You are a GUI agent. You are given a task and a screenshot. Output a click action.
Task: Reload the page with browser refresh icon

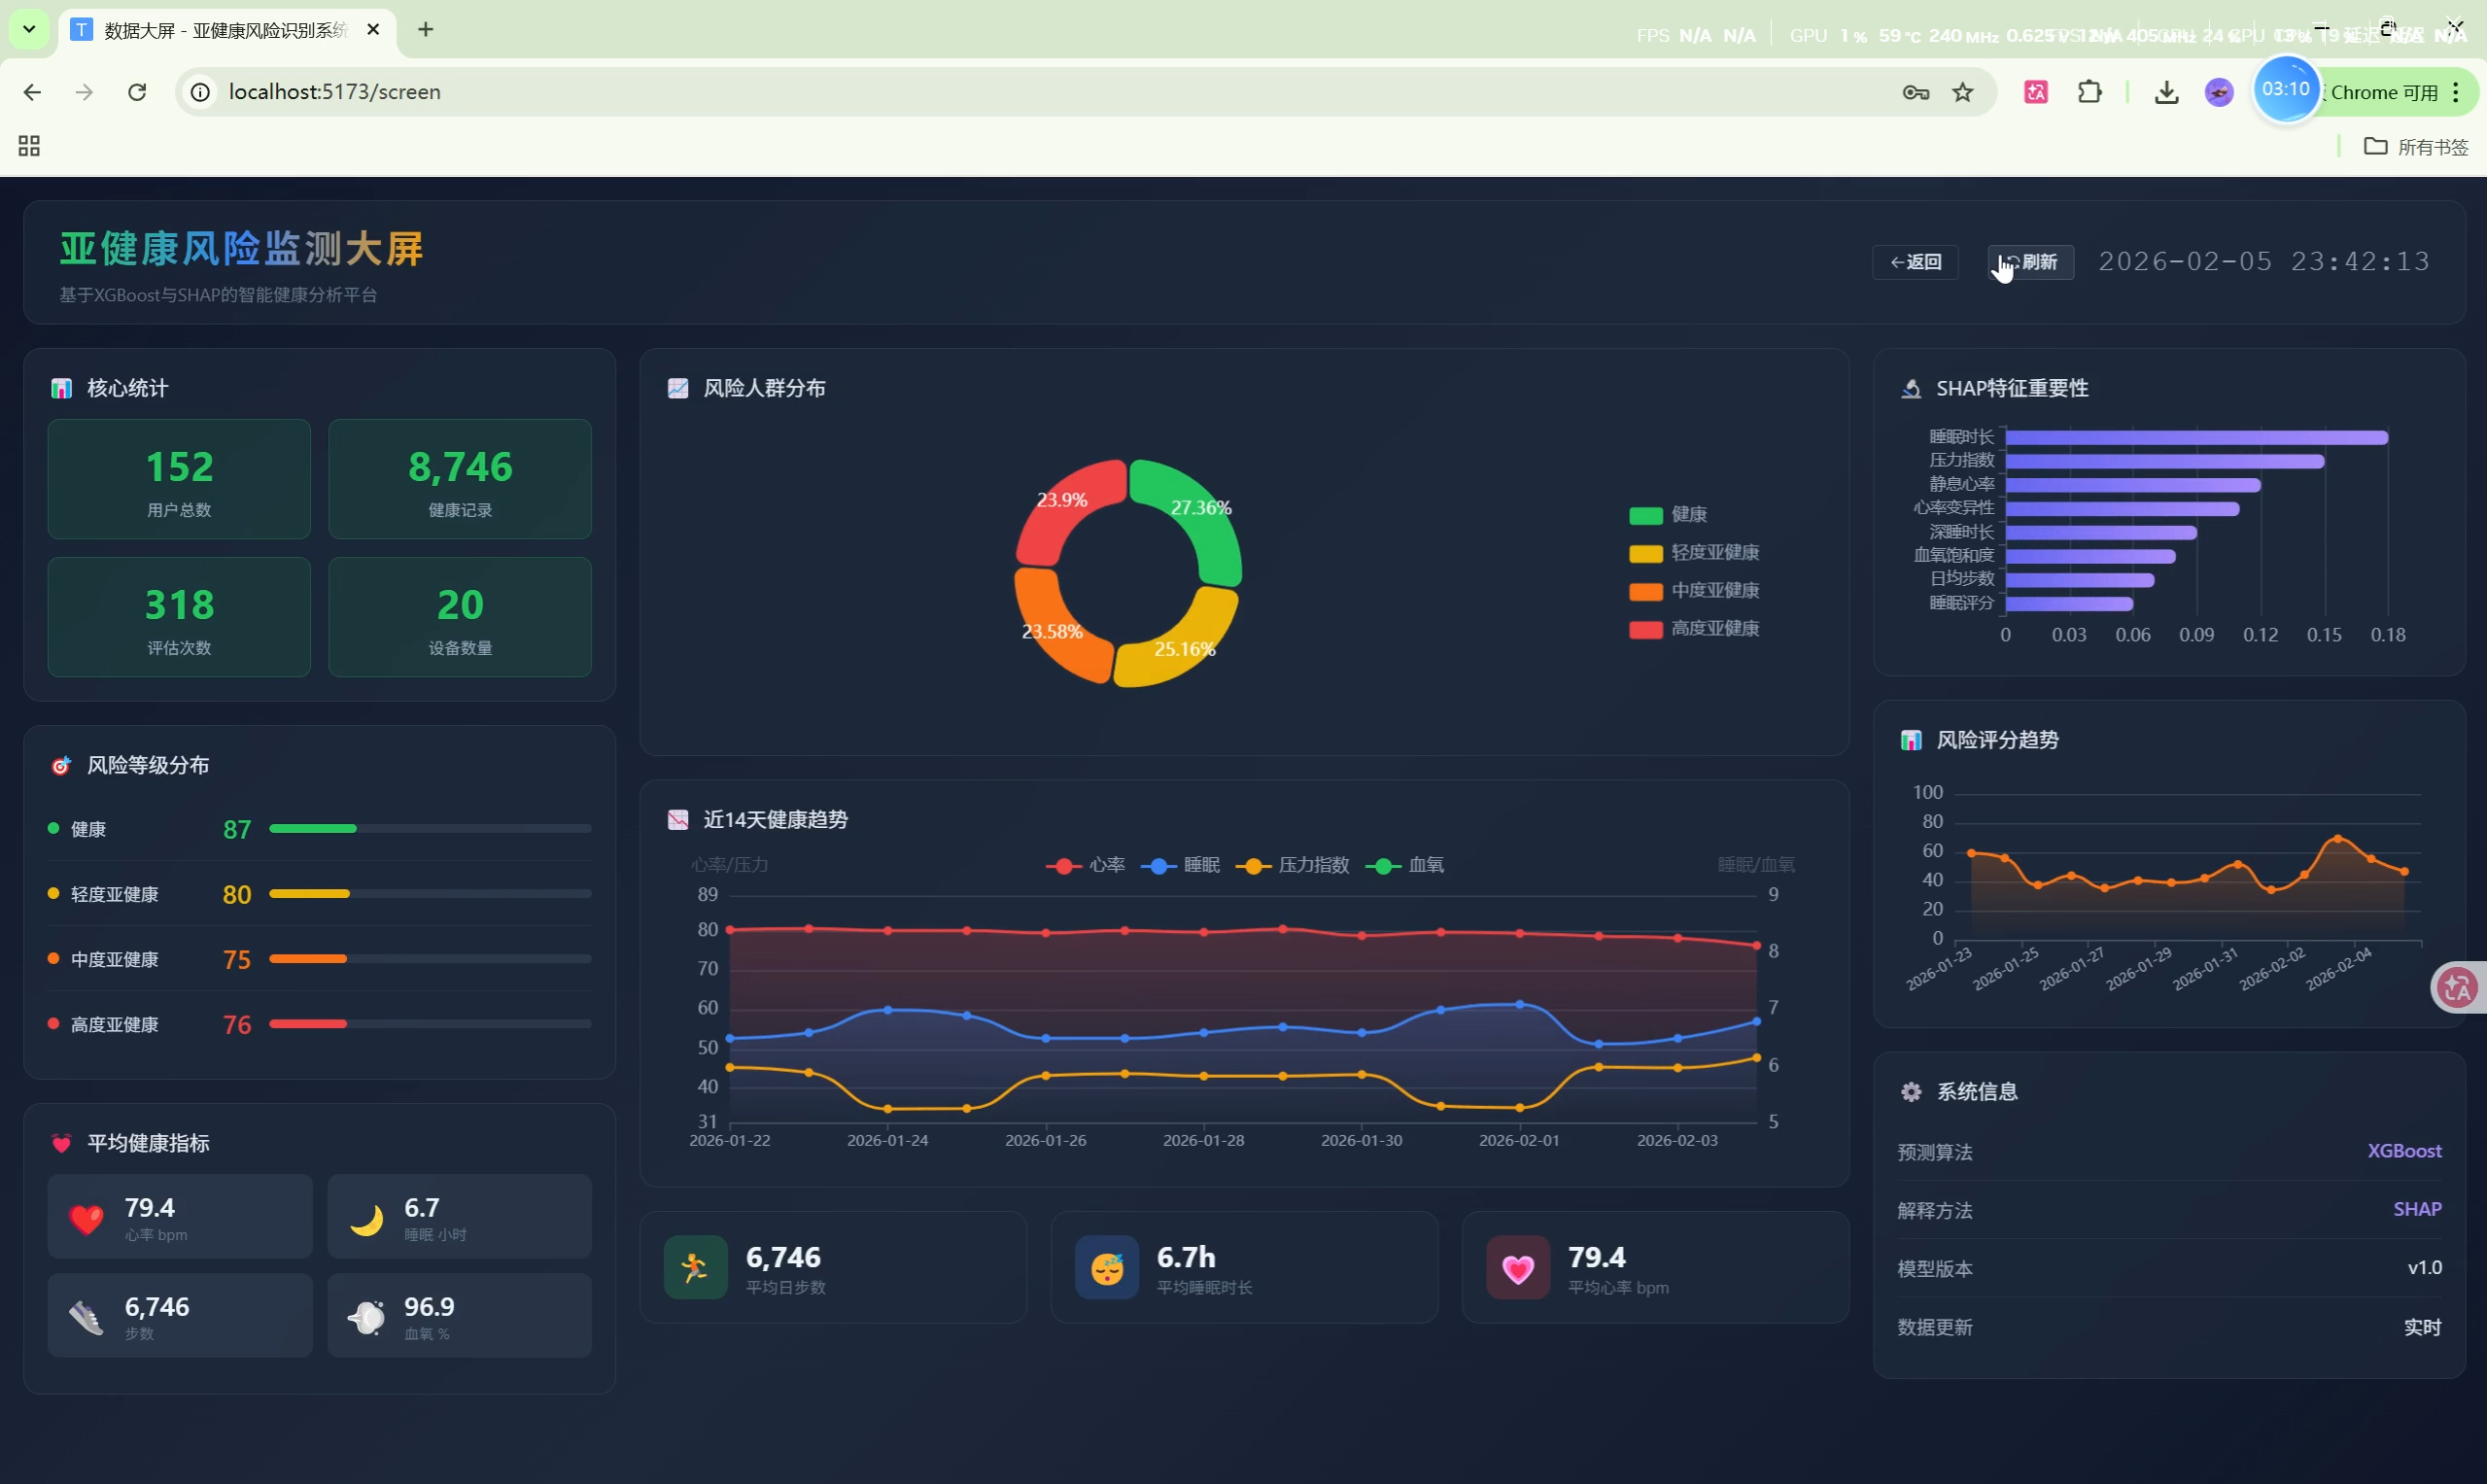pyautogui.click(x=137, y=92)
